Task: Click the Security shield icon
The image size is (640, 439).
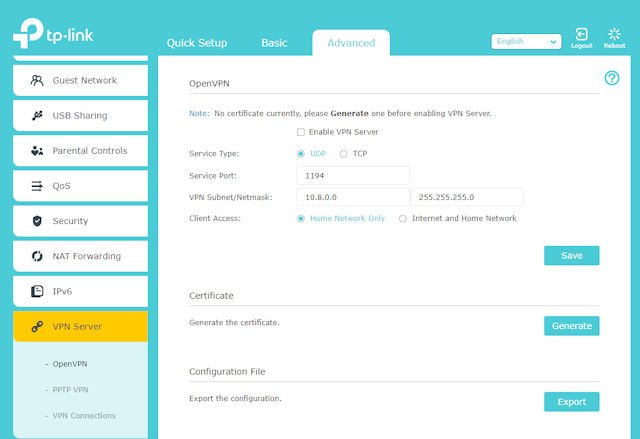Action: (x=37, y=221)
